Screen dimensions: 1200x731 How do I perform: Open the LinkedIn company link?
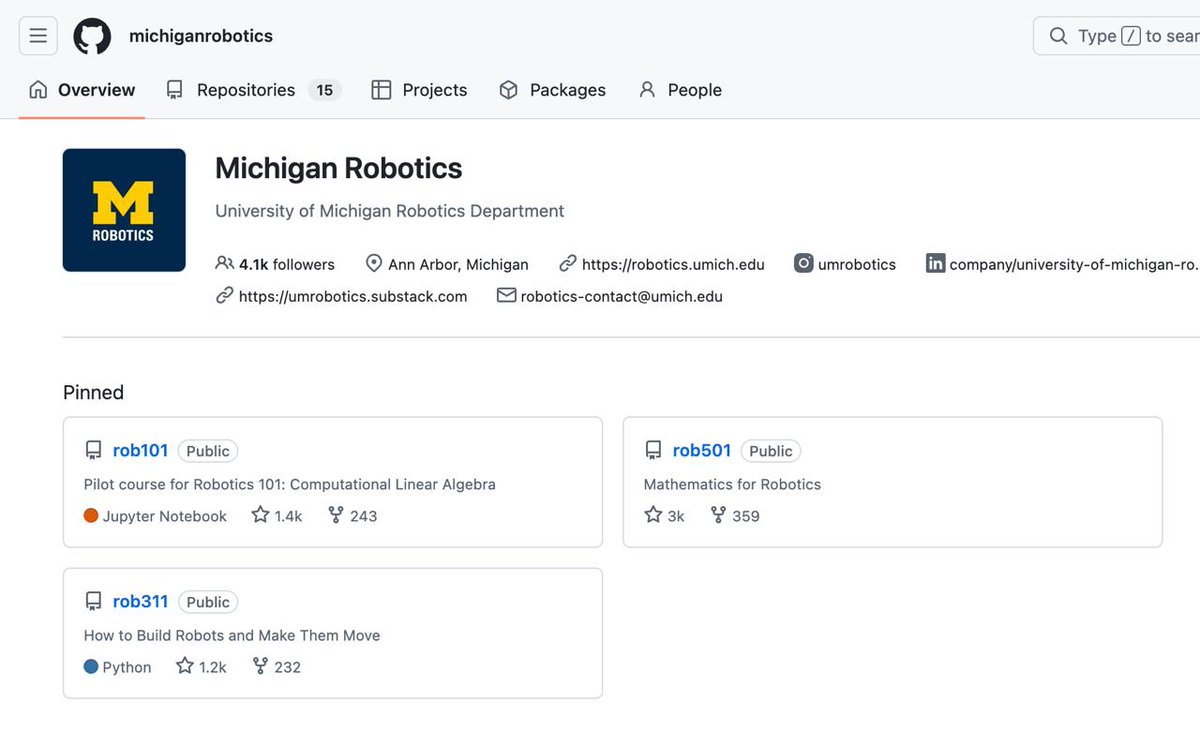click(1074, 264)
